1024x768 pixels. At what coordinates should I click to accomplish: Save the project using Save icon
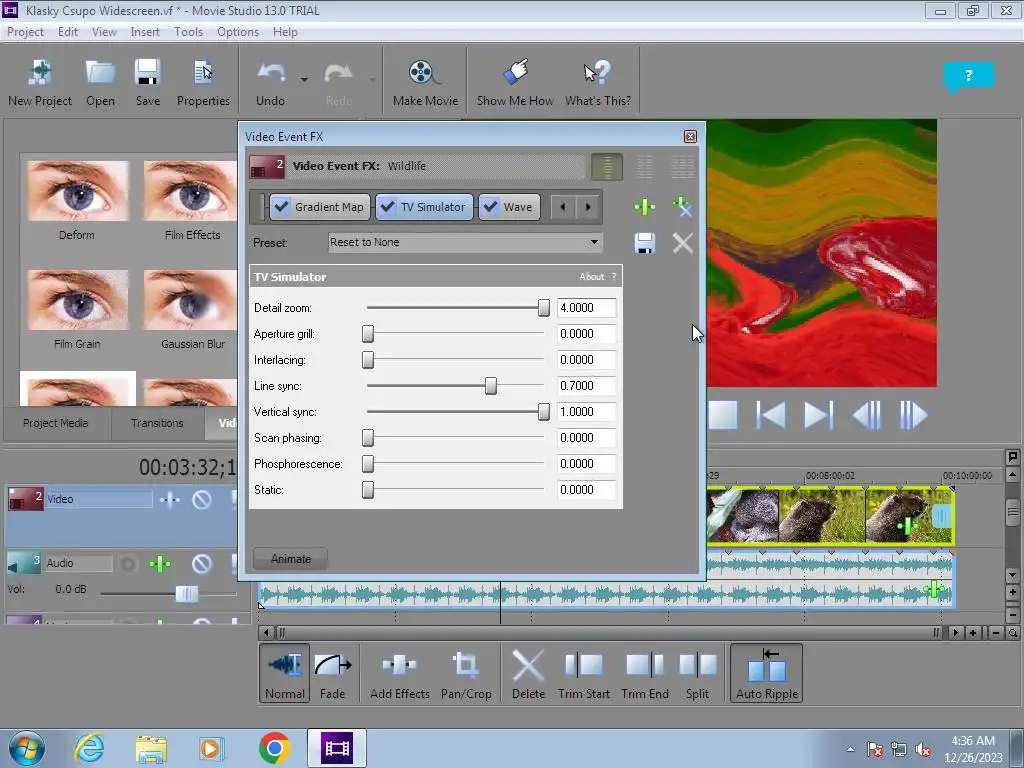pyautogui.click(x=148, y=82)
